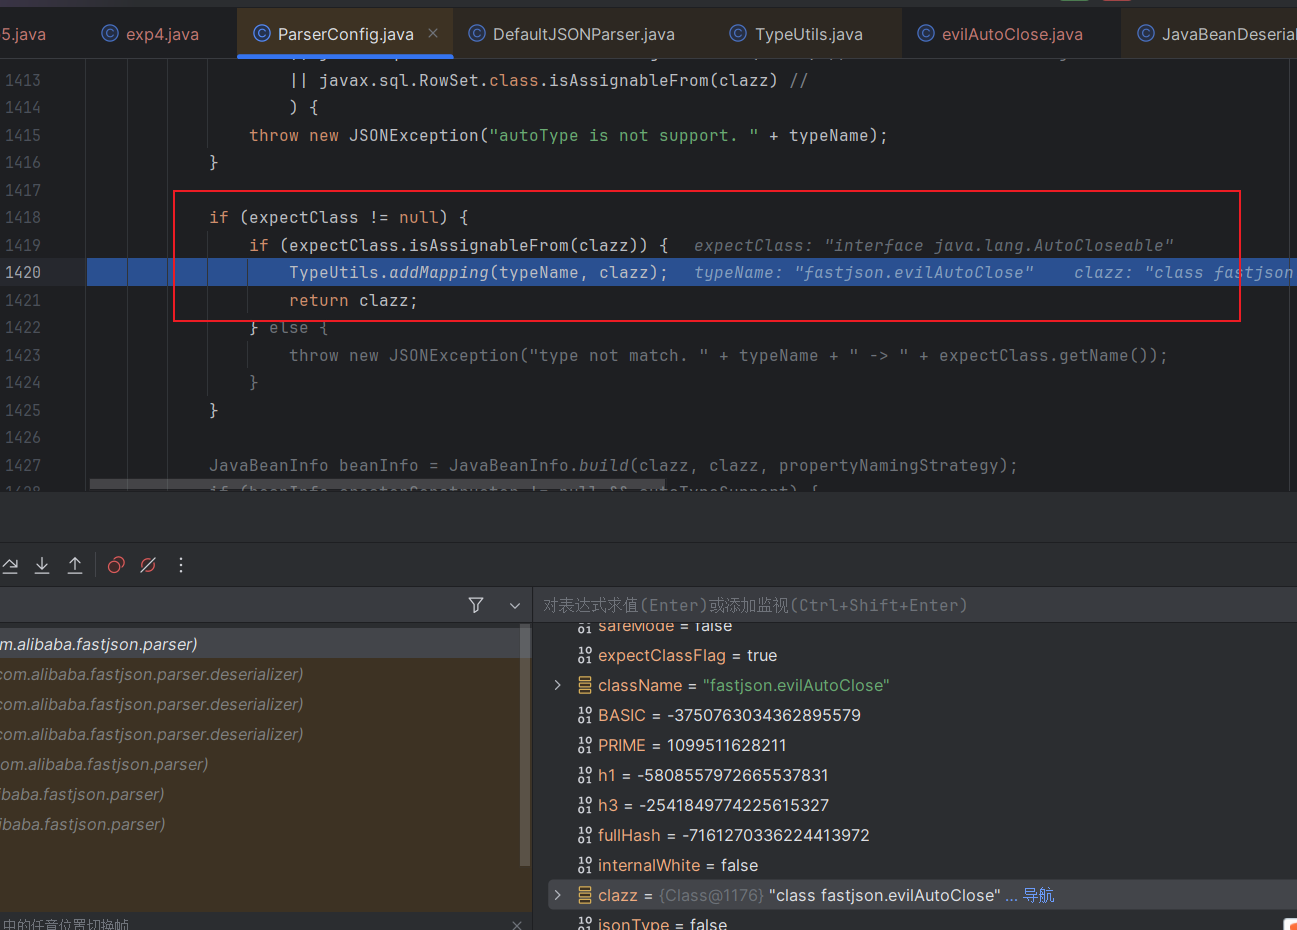Switch to the evilAutoClose.java tab
The height and width of the screenshot is (930, 1297).
point(1000,34)
